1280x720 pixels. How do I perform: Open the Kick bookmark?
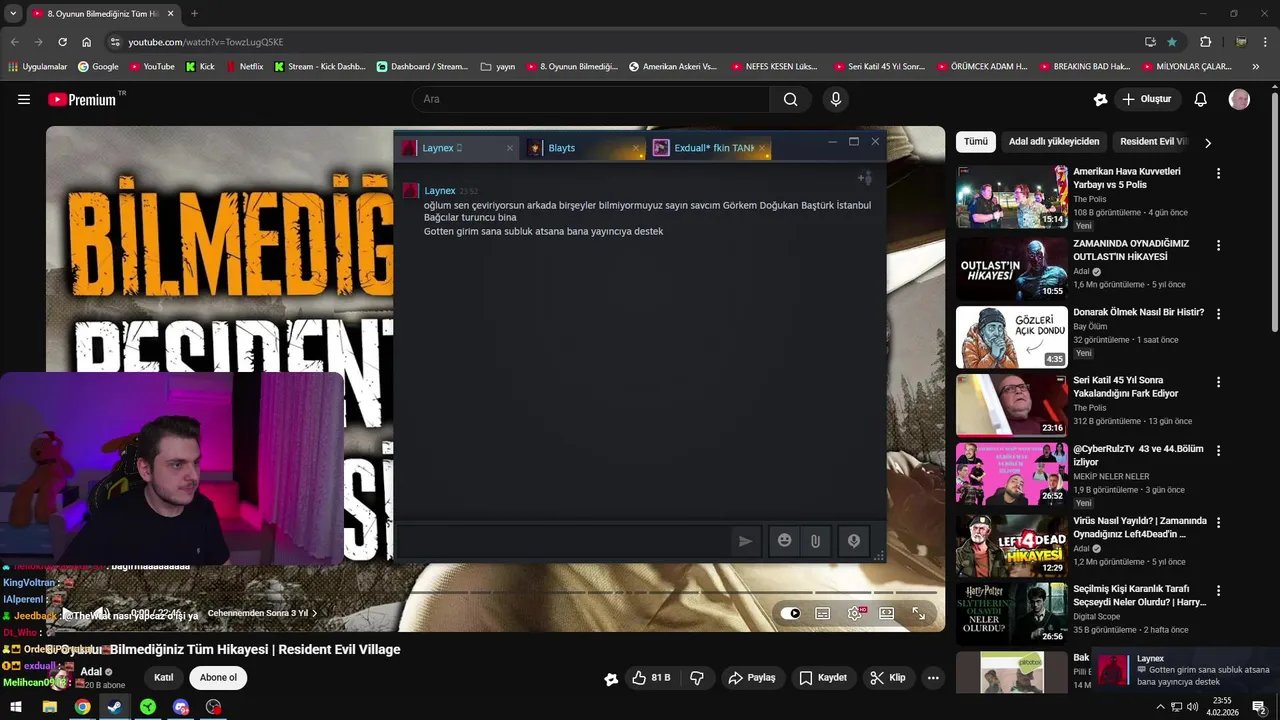click(200, 67)
